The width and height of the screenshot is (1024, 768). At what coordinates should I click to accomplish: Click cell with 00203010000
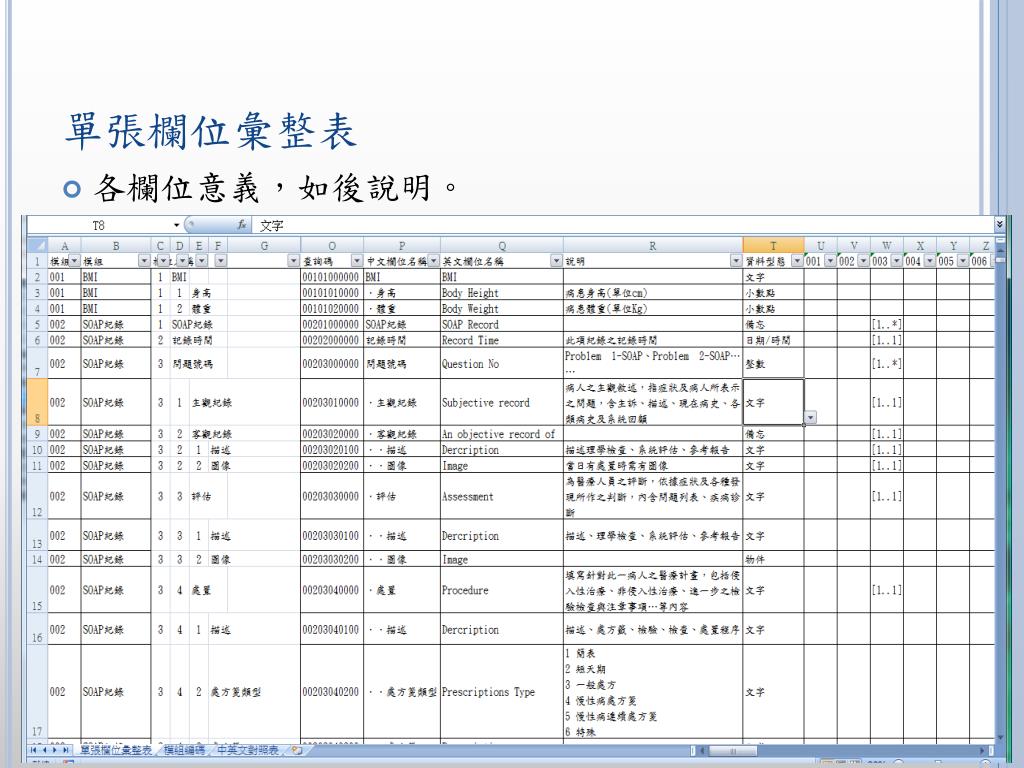coord(332,402)
